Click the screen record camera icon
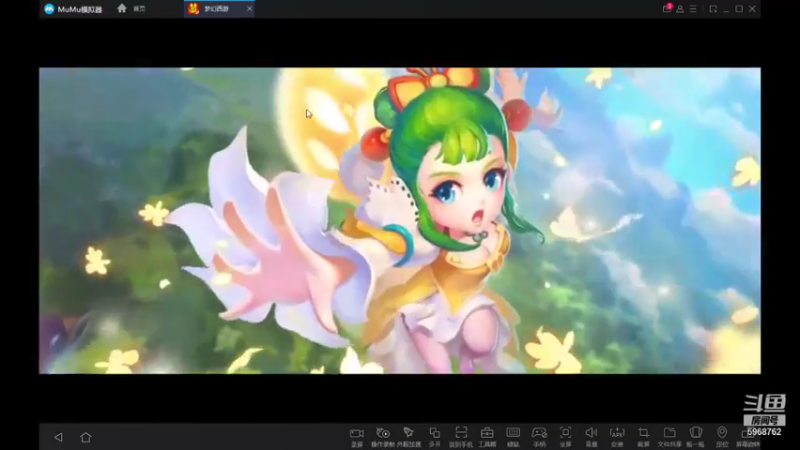 [357, 434]
